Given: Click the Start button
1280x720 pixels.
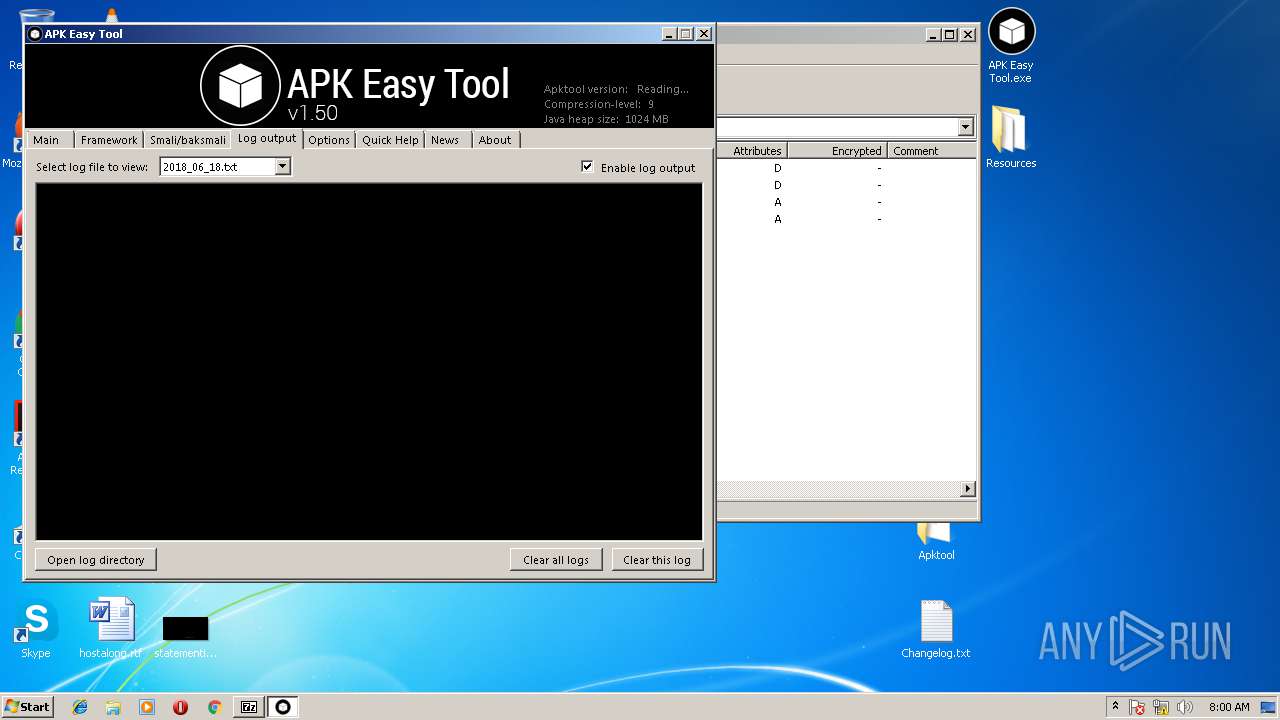Looking at the screenshot, I should click(28, 707).
